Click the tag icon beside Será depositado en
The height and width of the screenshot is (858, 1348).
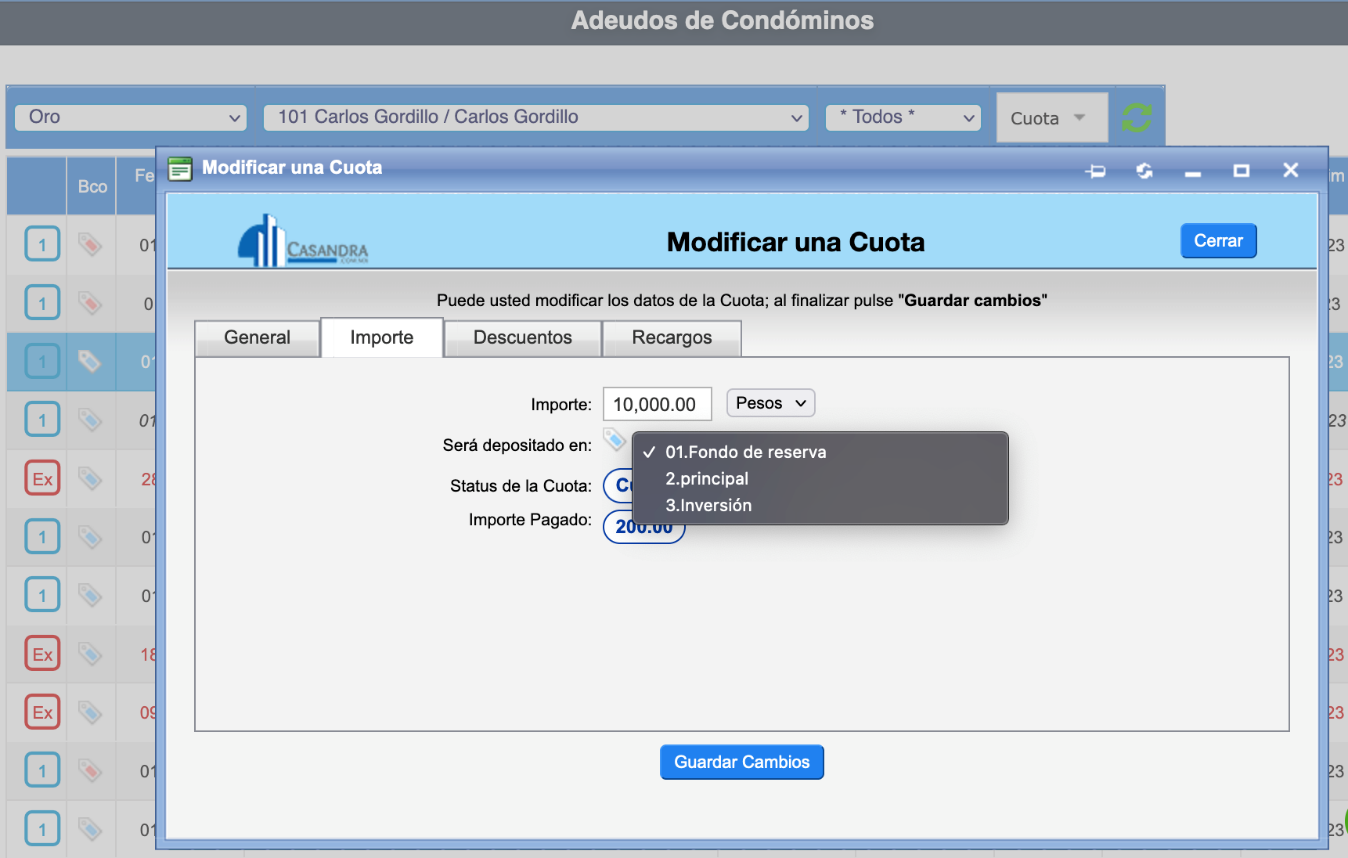point(613,440)
